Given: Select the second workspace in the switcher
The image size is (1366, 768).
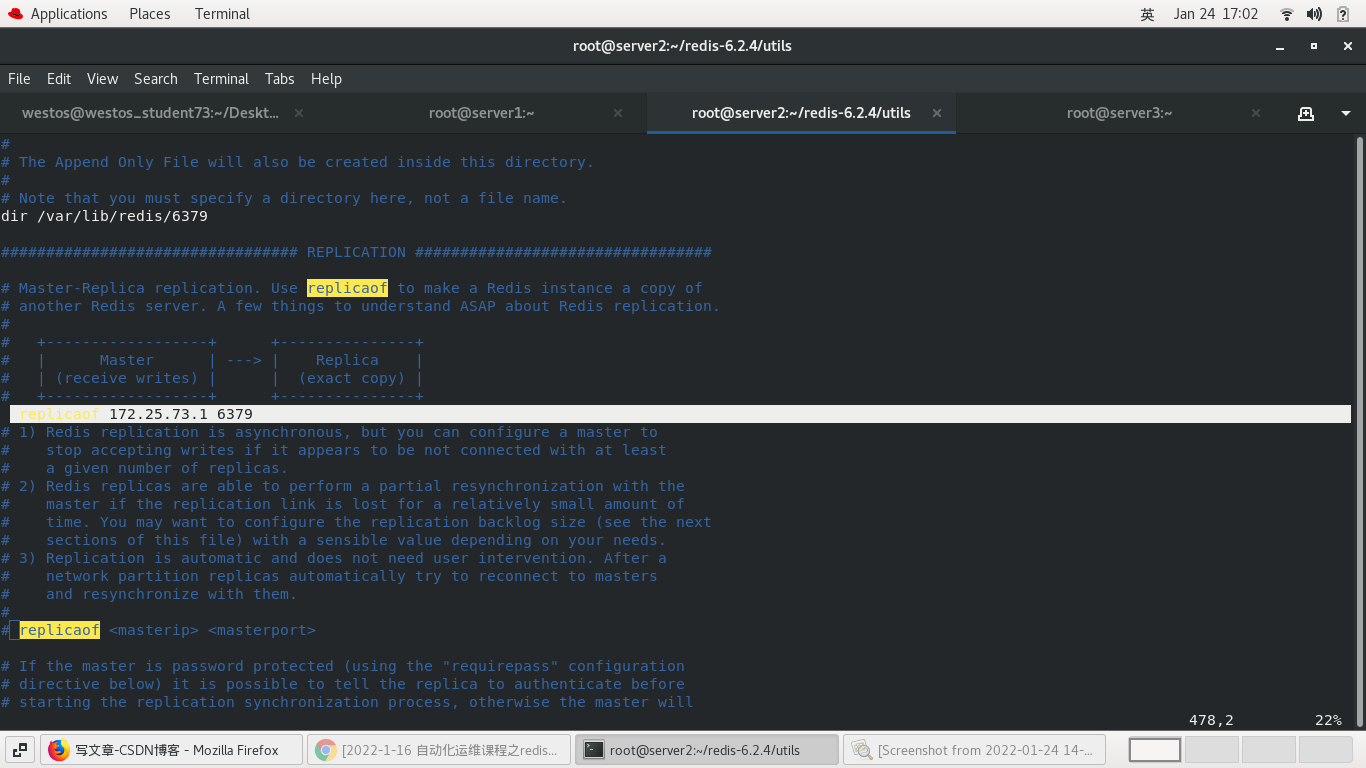Looking at the screenshot, I should point(1212,750).
